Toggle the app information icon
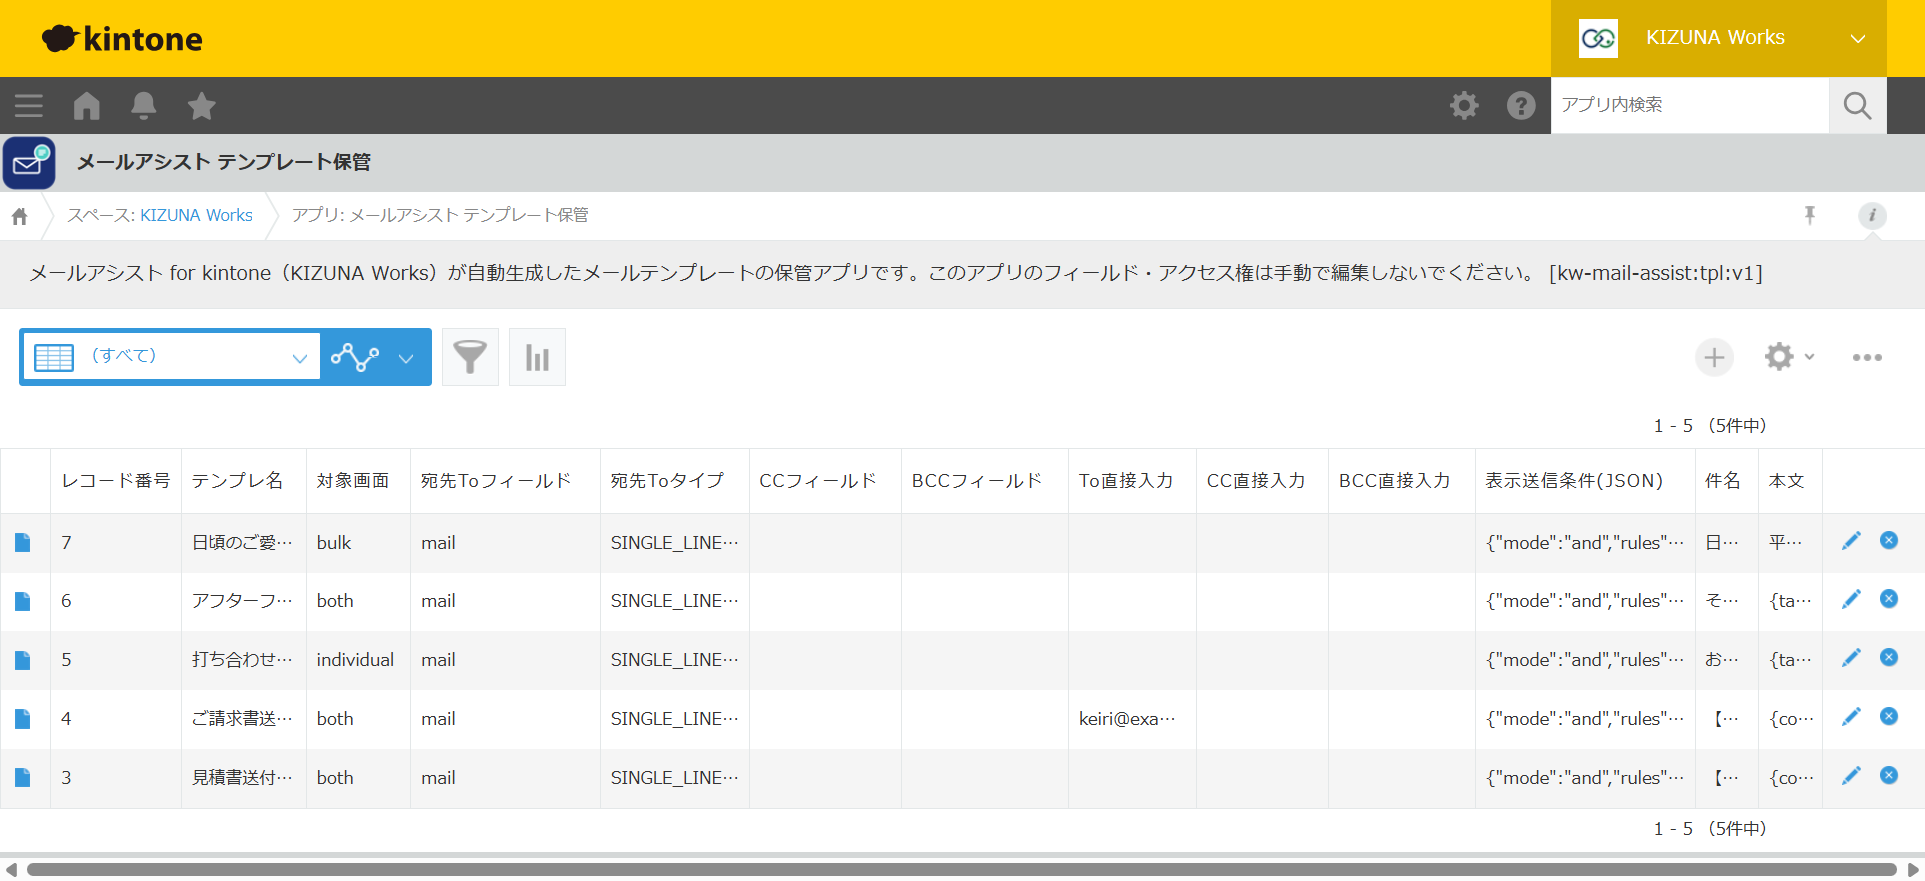 [x=1872, y=215]
